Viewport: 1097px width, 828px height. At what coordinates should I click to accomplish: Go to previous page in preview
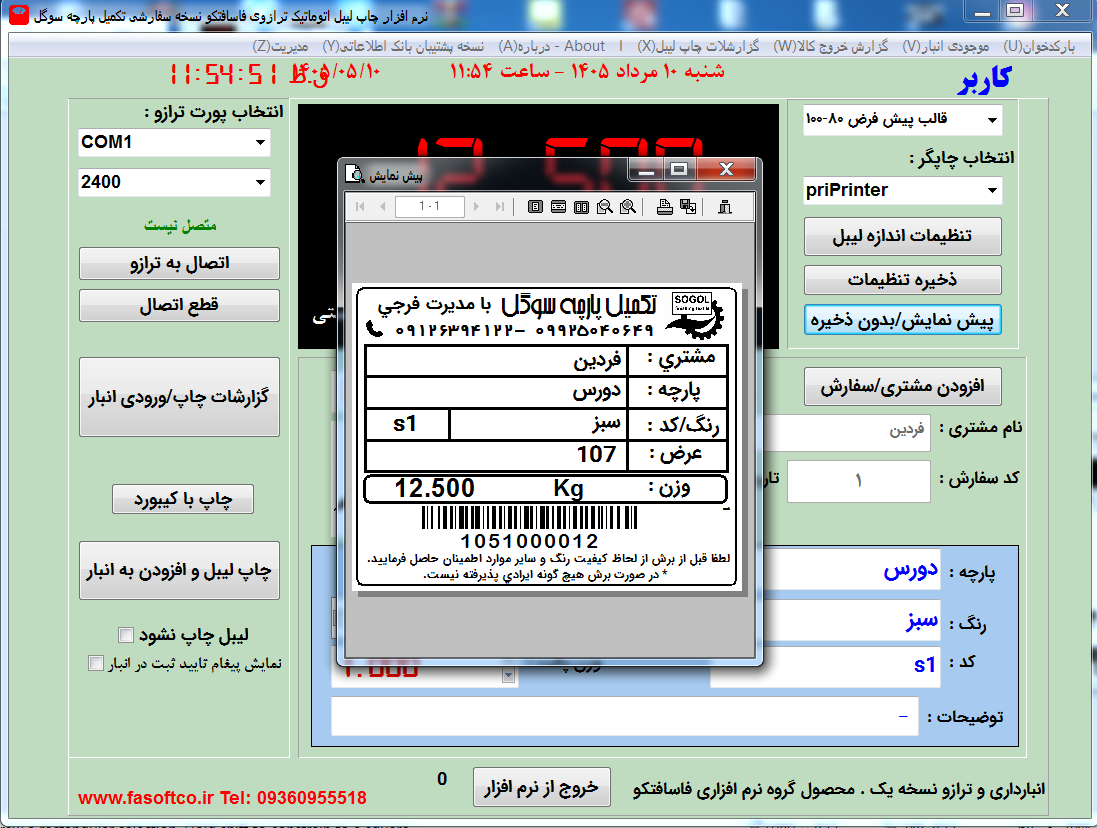click(x=382, y=206)
